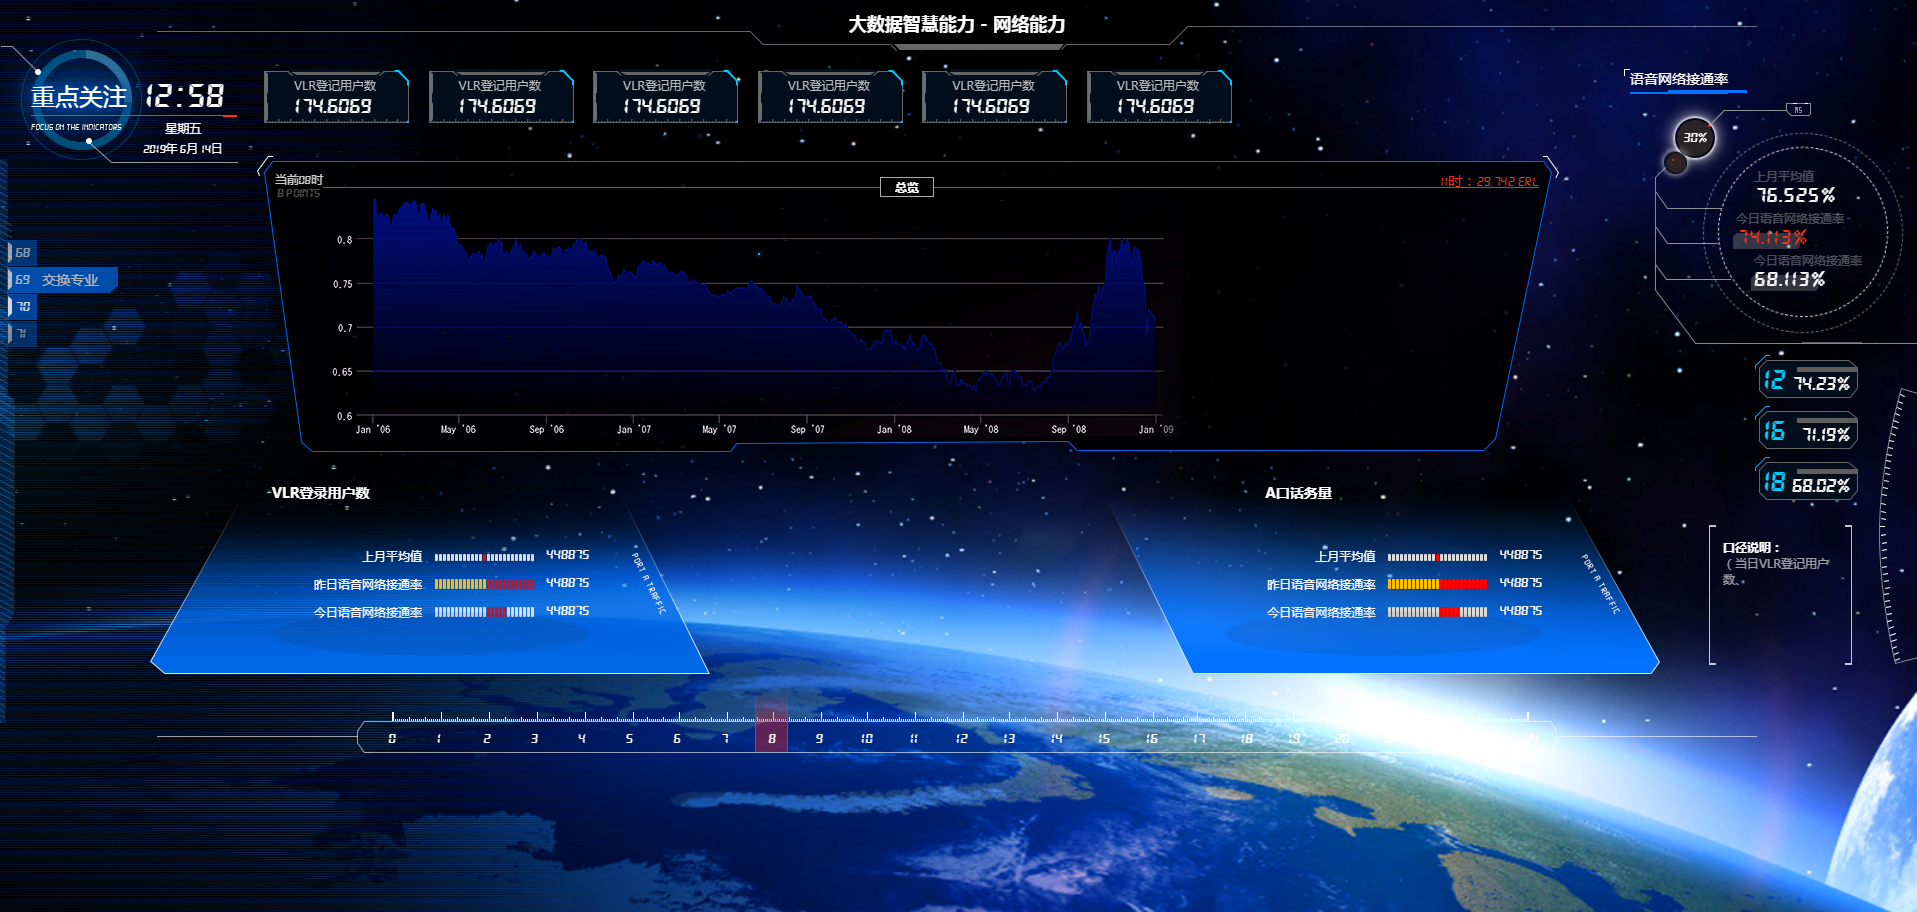
Task: Select hour 3 on the timeline
Action: (x=534, y=739)
